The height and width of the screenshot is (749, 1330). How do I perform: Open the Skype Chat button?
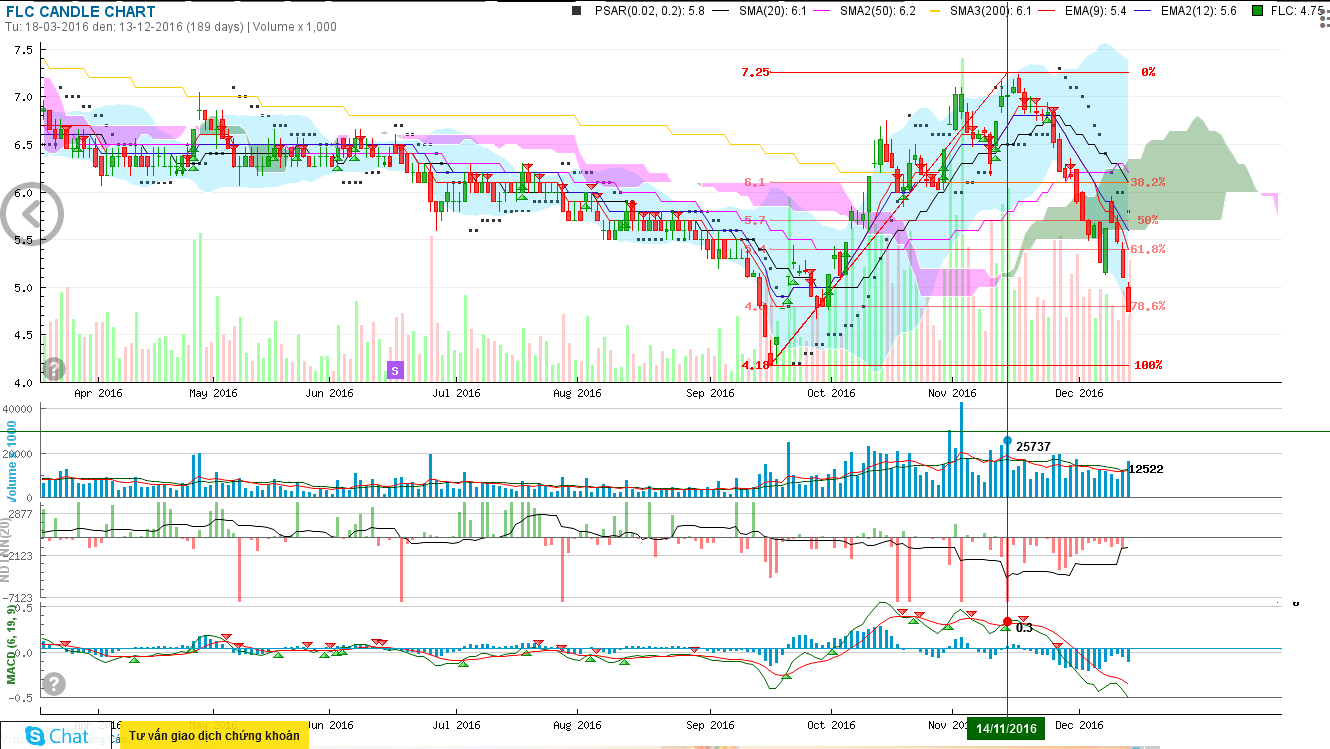pos(57,736)
